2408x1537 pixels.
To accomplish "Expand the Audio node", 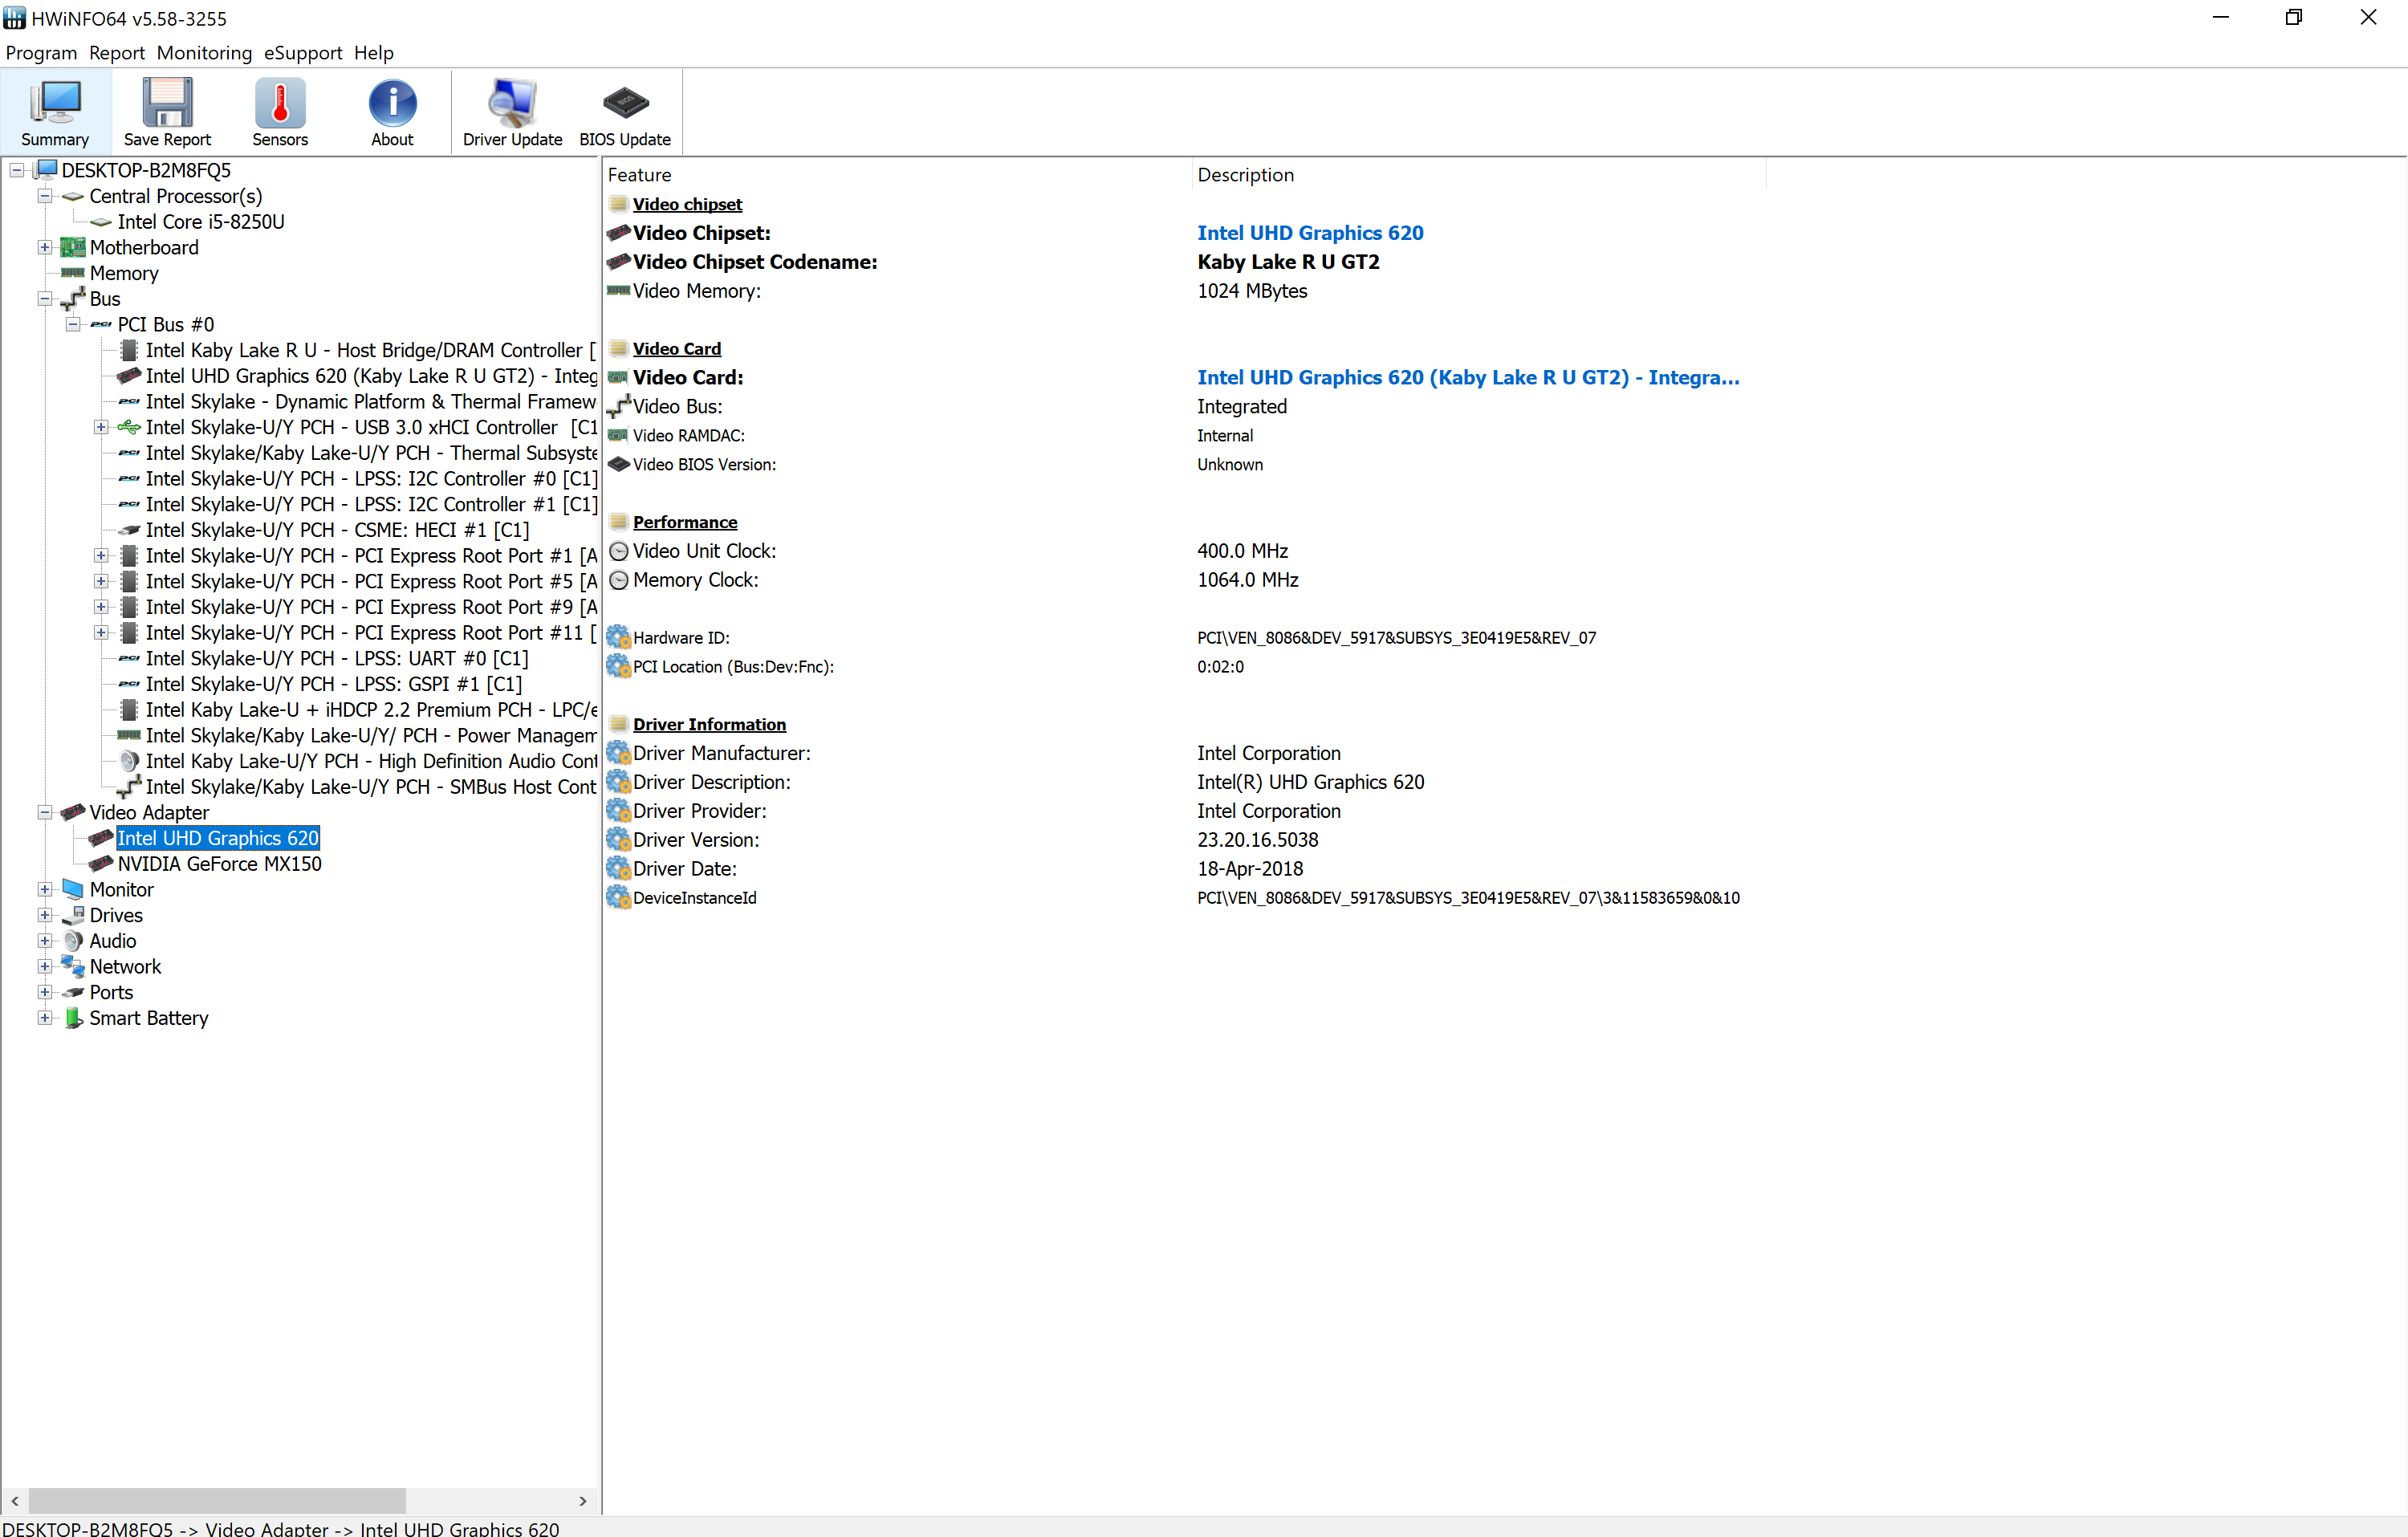I will point(45,941).
